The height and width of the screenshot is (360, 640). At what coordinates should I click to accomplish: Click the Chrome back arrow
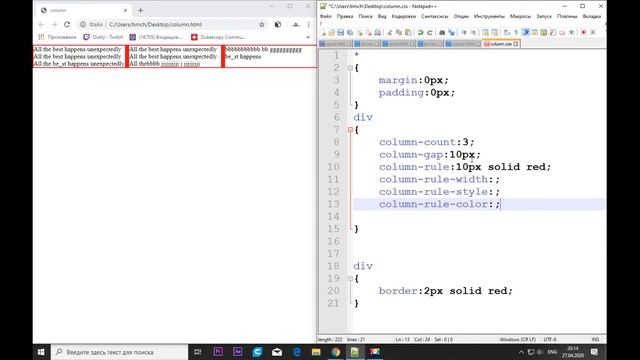click(41, 24)
